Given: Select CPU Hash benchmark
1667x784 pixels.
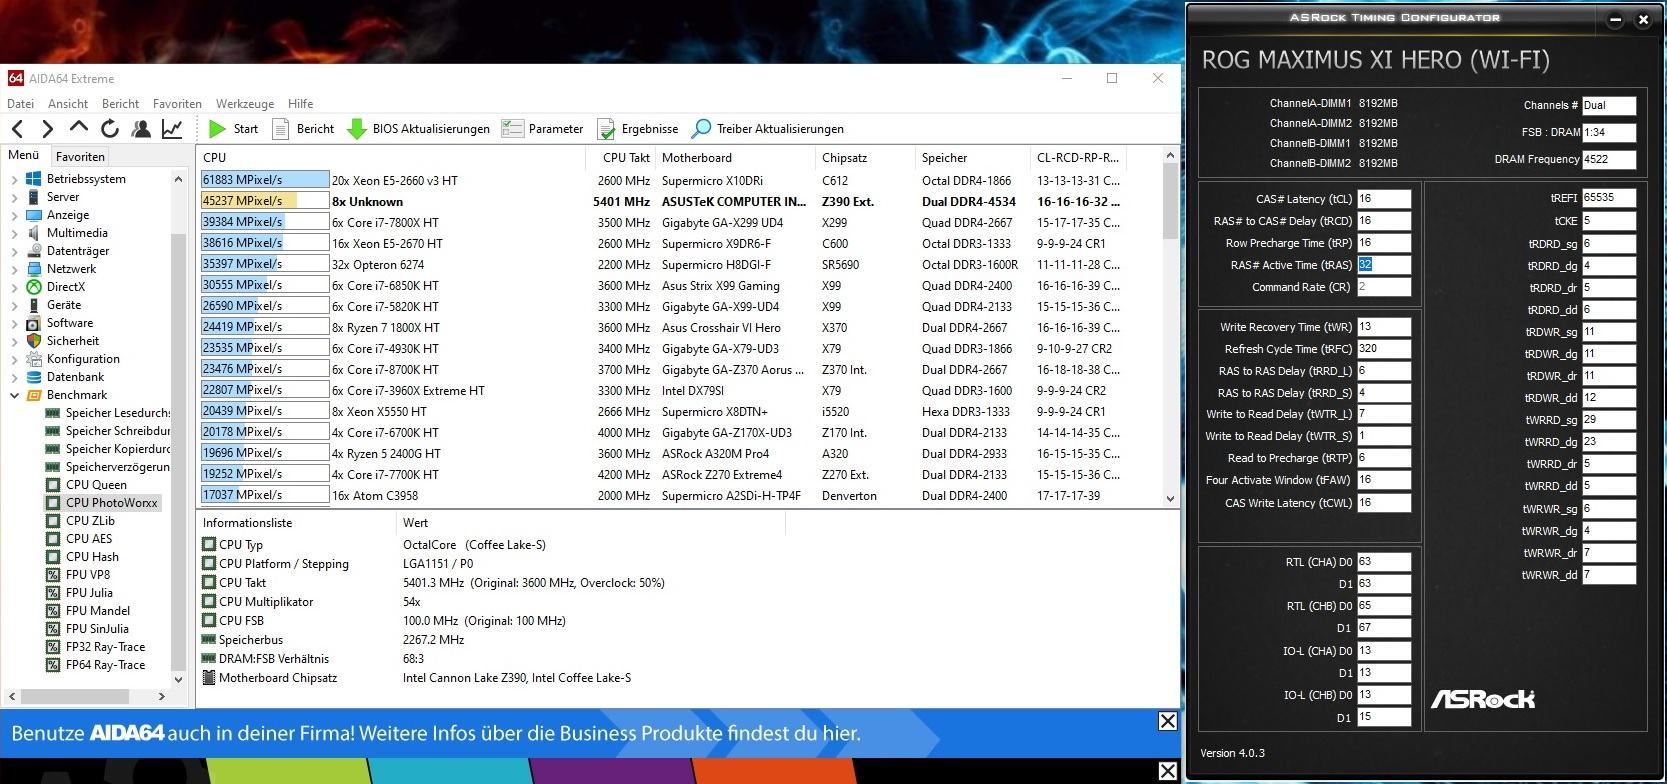Looking at the screenshot, I should 92,557.
